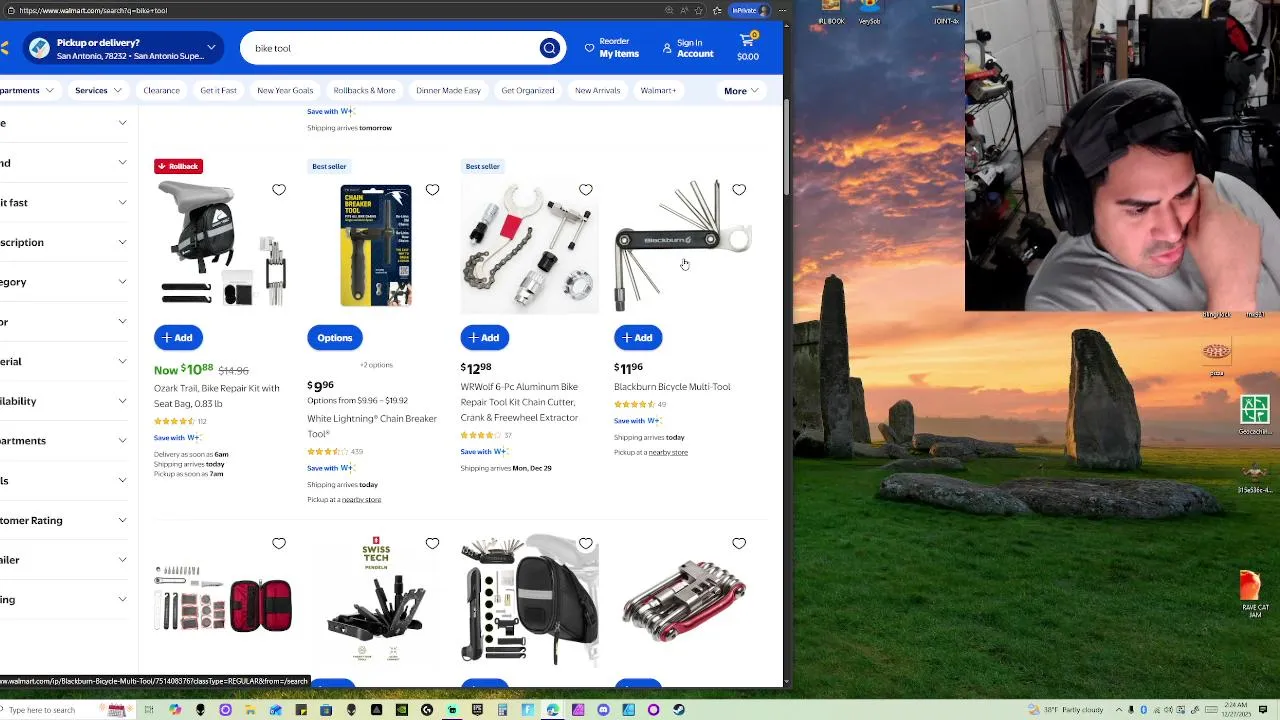Open the pizza desktop icon

1217,357
